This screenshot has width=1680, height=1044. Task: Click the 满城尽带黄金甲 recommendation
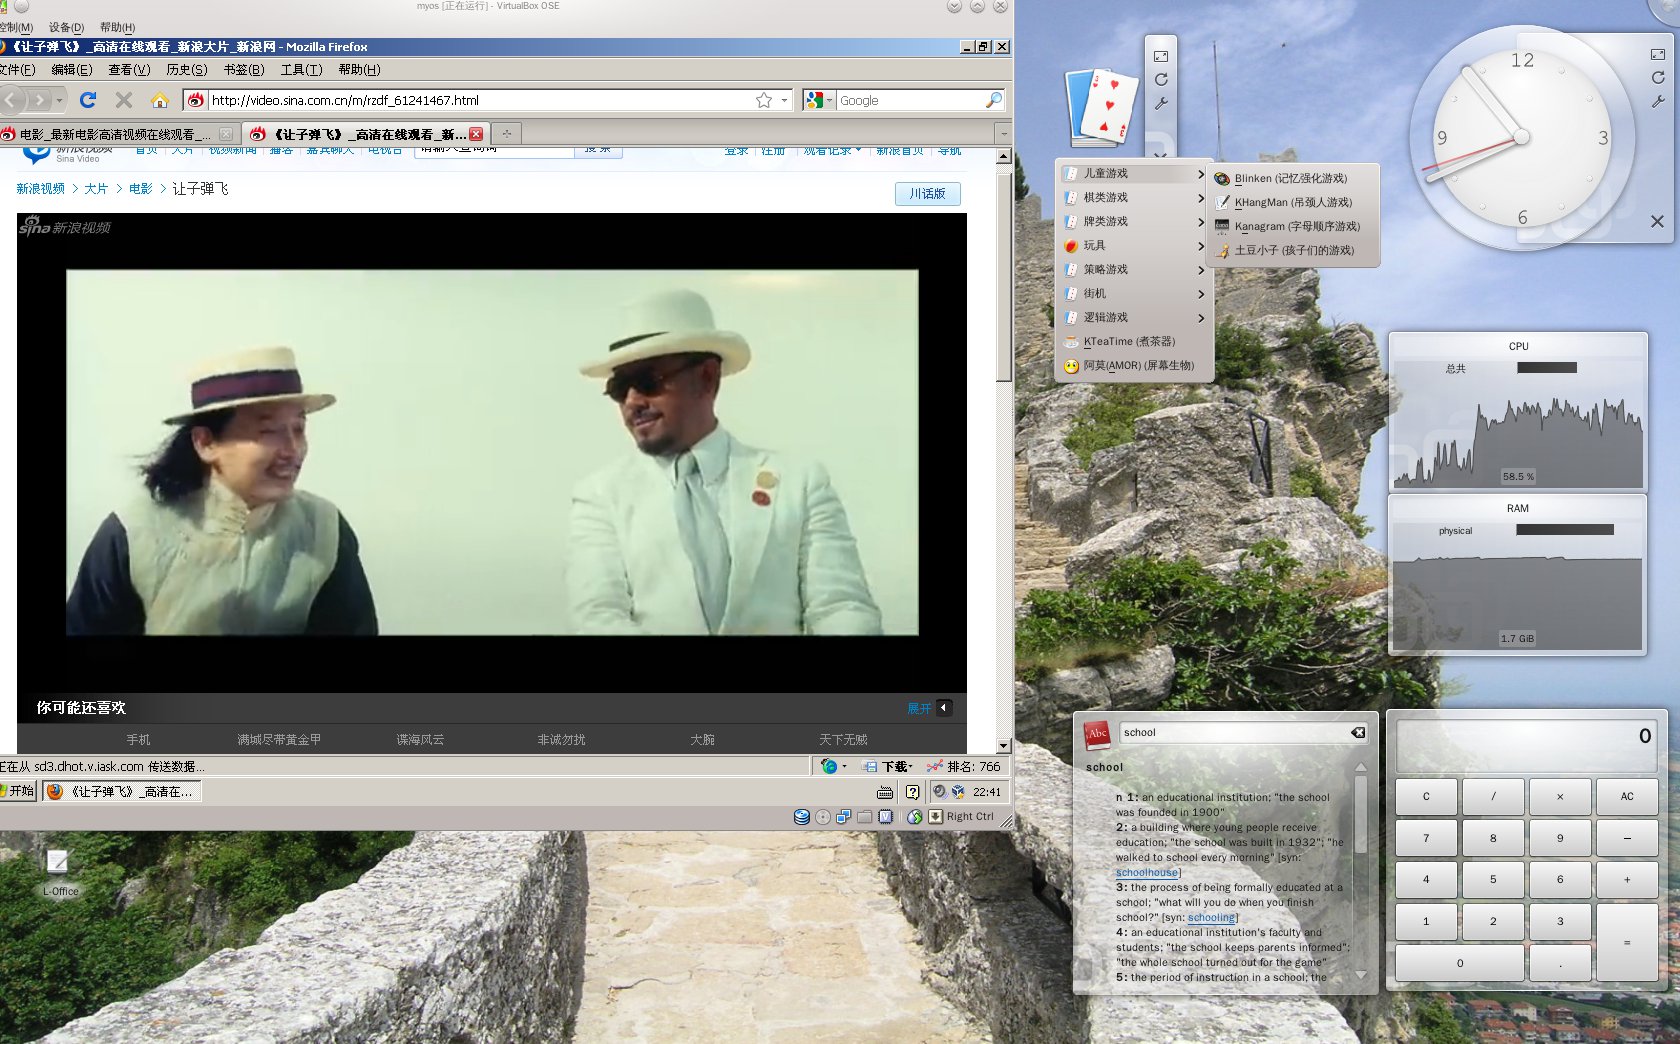pyautogui.click(x=279, y=740)
